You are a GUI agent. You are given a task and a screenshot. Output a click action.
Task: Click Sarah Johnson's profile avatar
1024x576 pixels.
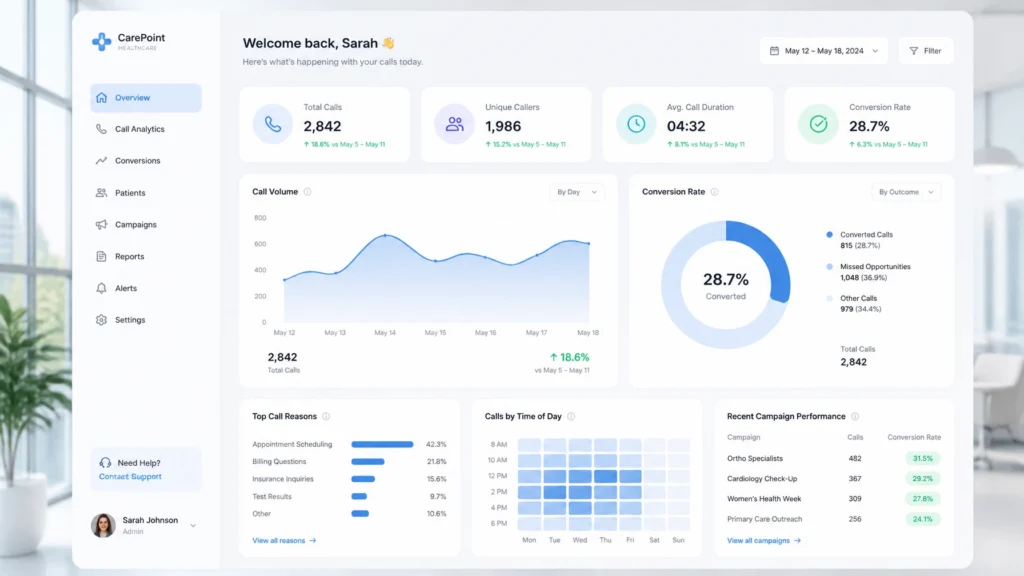click(x=103, y=526)
